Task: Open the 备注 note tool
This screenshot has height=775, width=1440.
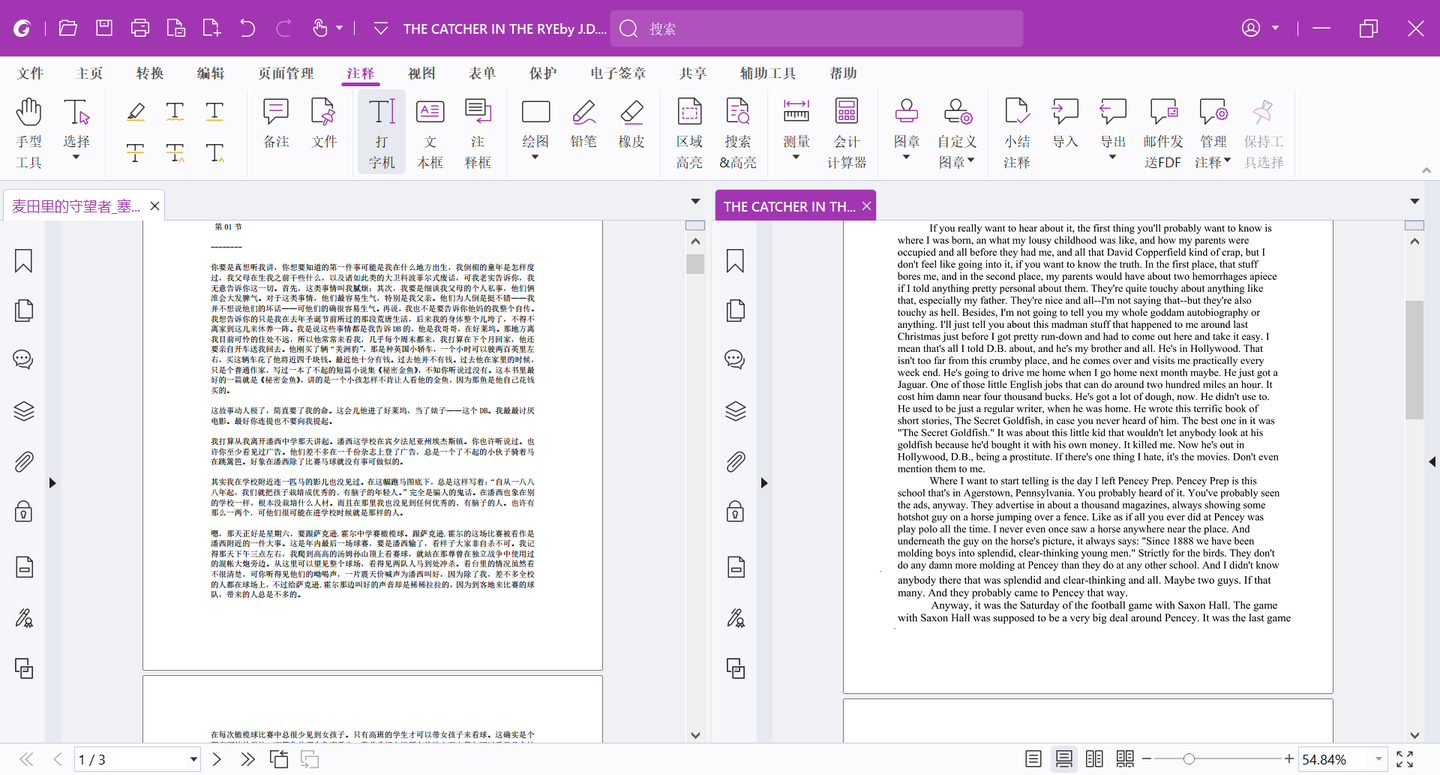Action: tap(276, 125)
